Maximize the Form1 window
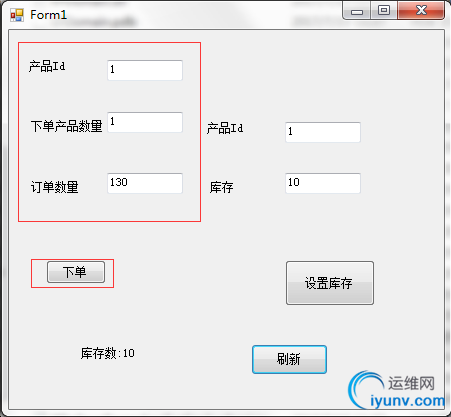451x417 pixels. [x=384, y=11]
